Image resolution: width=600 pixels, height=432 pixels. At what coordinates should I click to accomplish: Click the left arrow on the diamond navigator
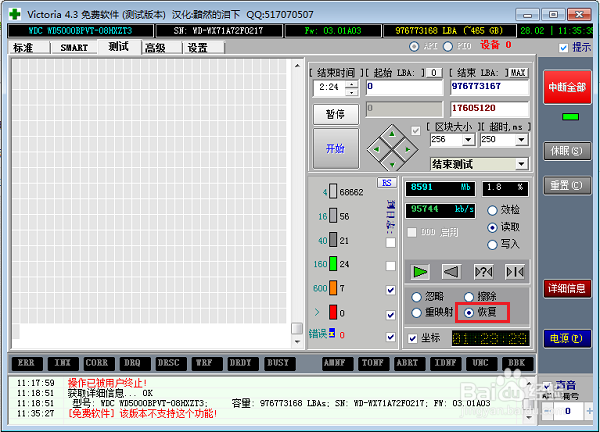click(376, 150)
